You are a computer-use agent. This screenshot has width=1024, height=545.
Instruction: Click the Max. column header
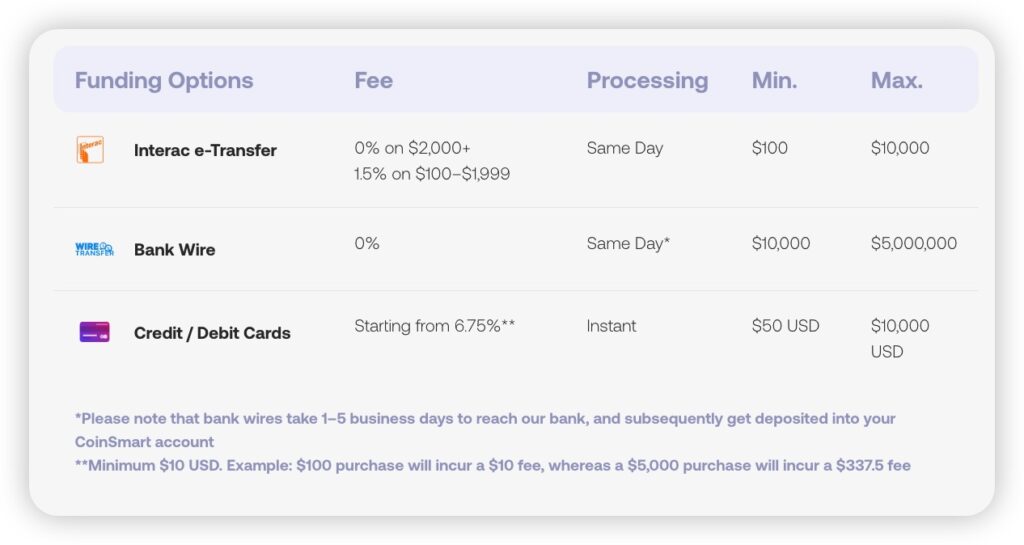pyautogui.click(x=896, y=80)
